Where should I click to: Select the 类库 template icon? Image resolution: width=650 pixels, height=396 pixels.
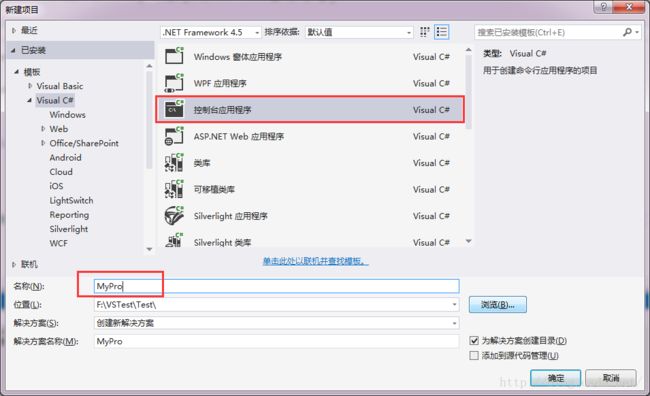pyautogui.click(x=174, y=163)
